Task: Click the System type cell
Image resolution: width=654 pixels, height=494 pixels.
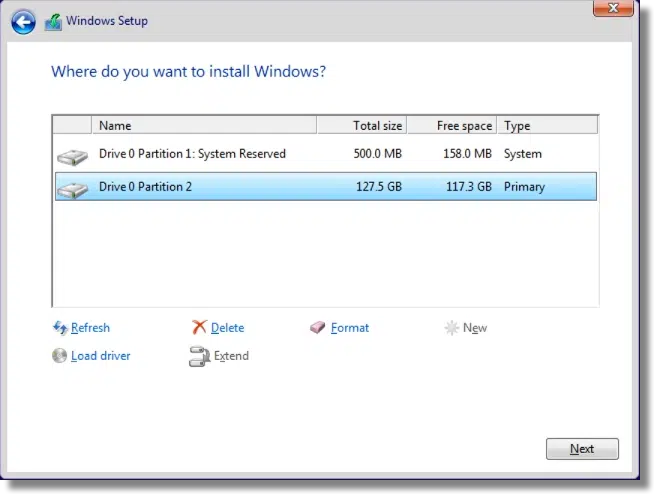Action: click(x=523, y=154)
